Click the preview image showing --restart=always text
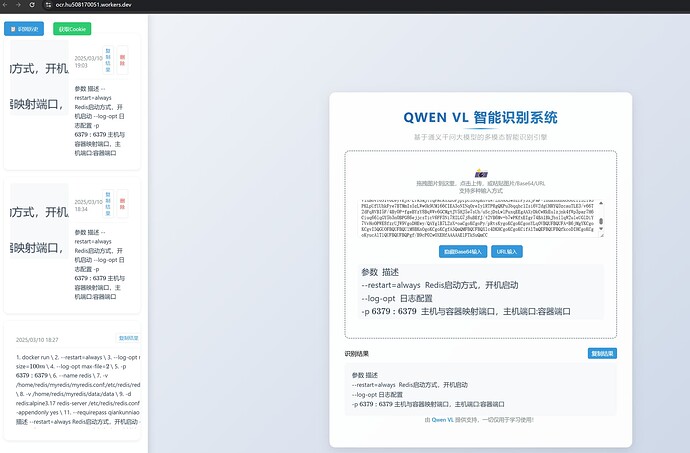 [481, 291]
